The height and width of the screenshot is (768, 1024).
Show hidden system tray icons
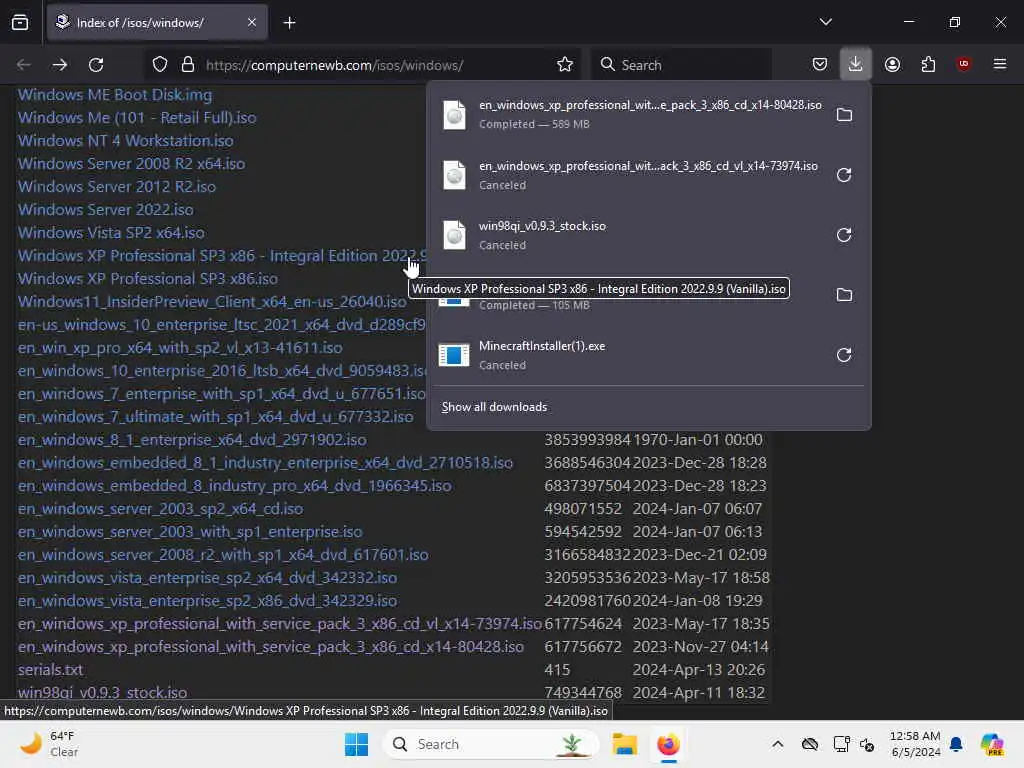777,744
